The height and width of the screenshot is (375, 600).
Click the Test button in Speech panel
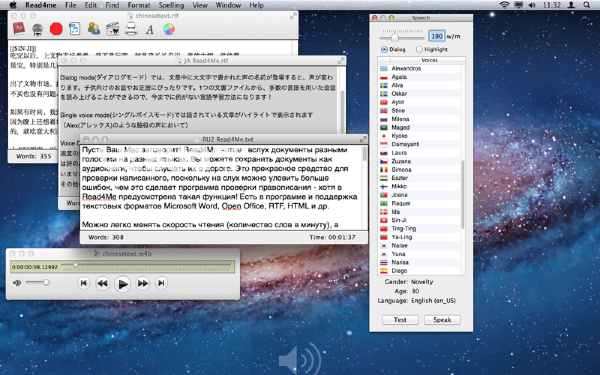coord(400,320)
